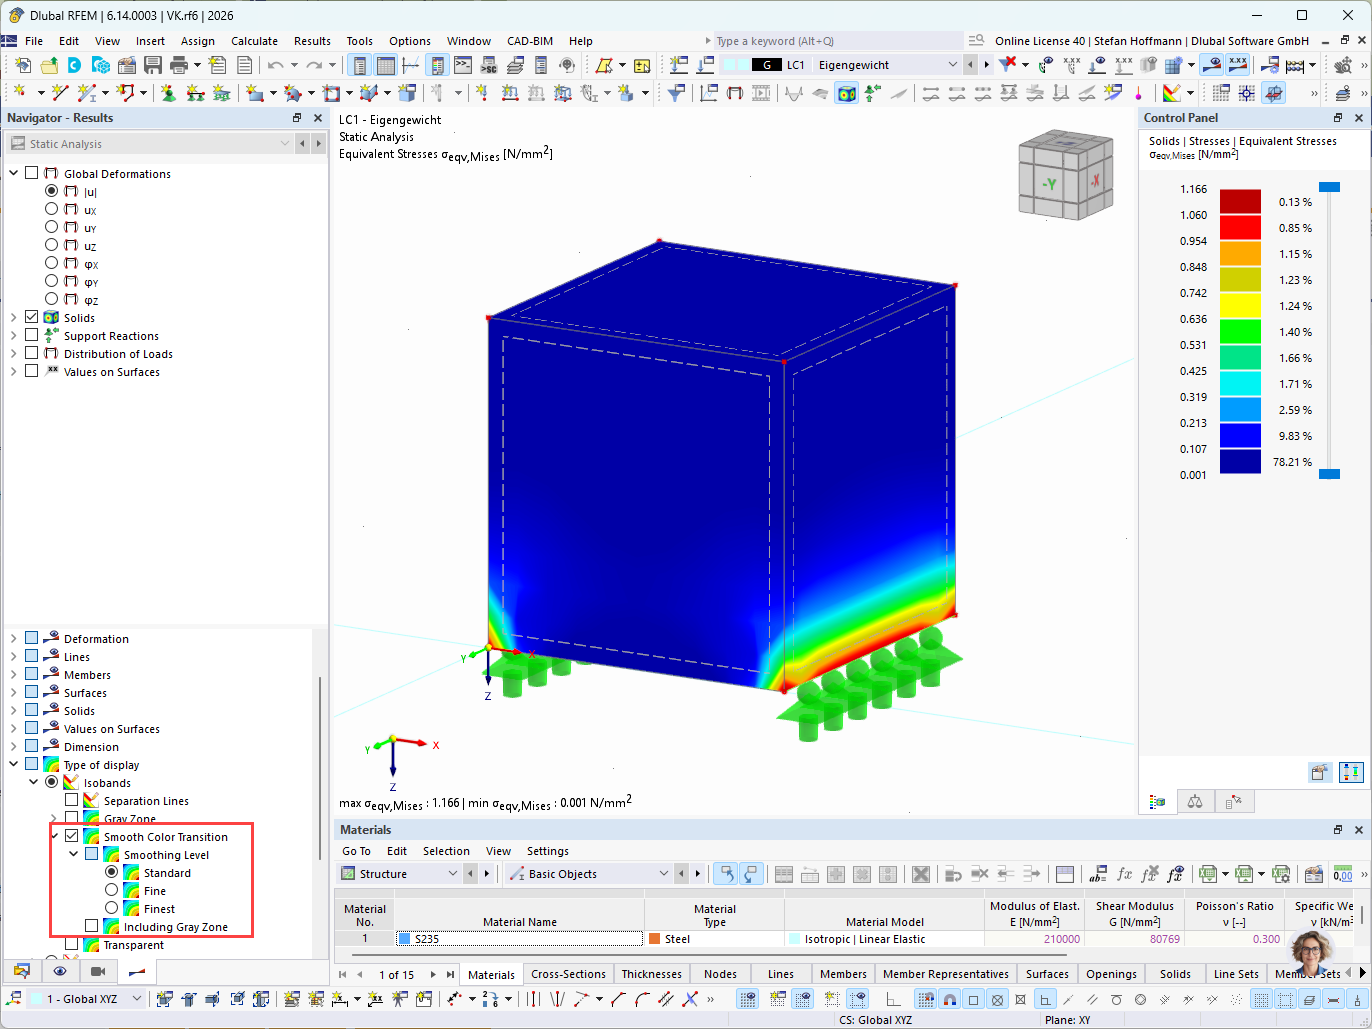
Task: Collapse the Global Deformations tree node
Action: click(x=13, y=173)
